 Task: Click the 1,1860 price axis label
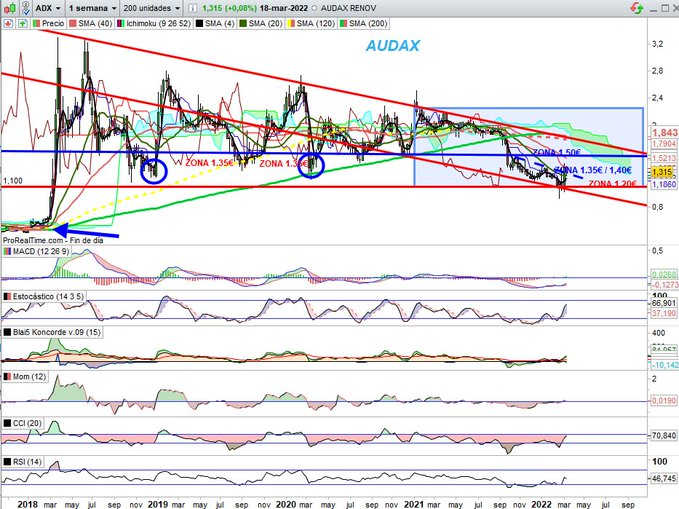click(664, 184)
